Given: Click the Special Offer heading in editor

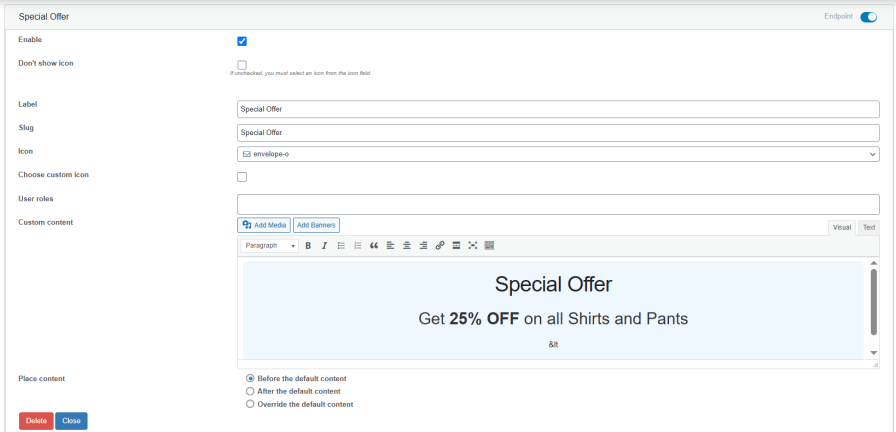Looking at the screenshot, I should [553, 285].
